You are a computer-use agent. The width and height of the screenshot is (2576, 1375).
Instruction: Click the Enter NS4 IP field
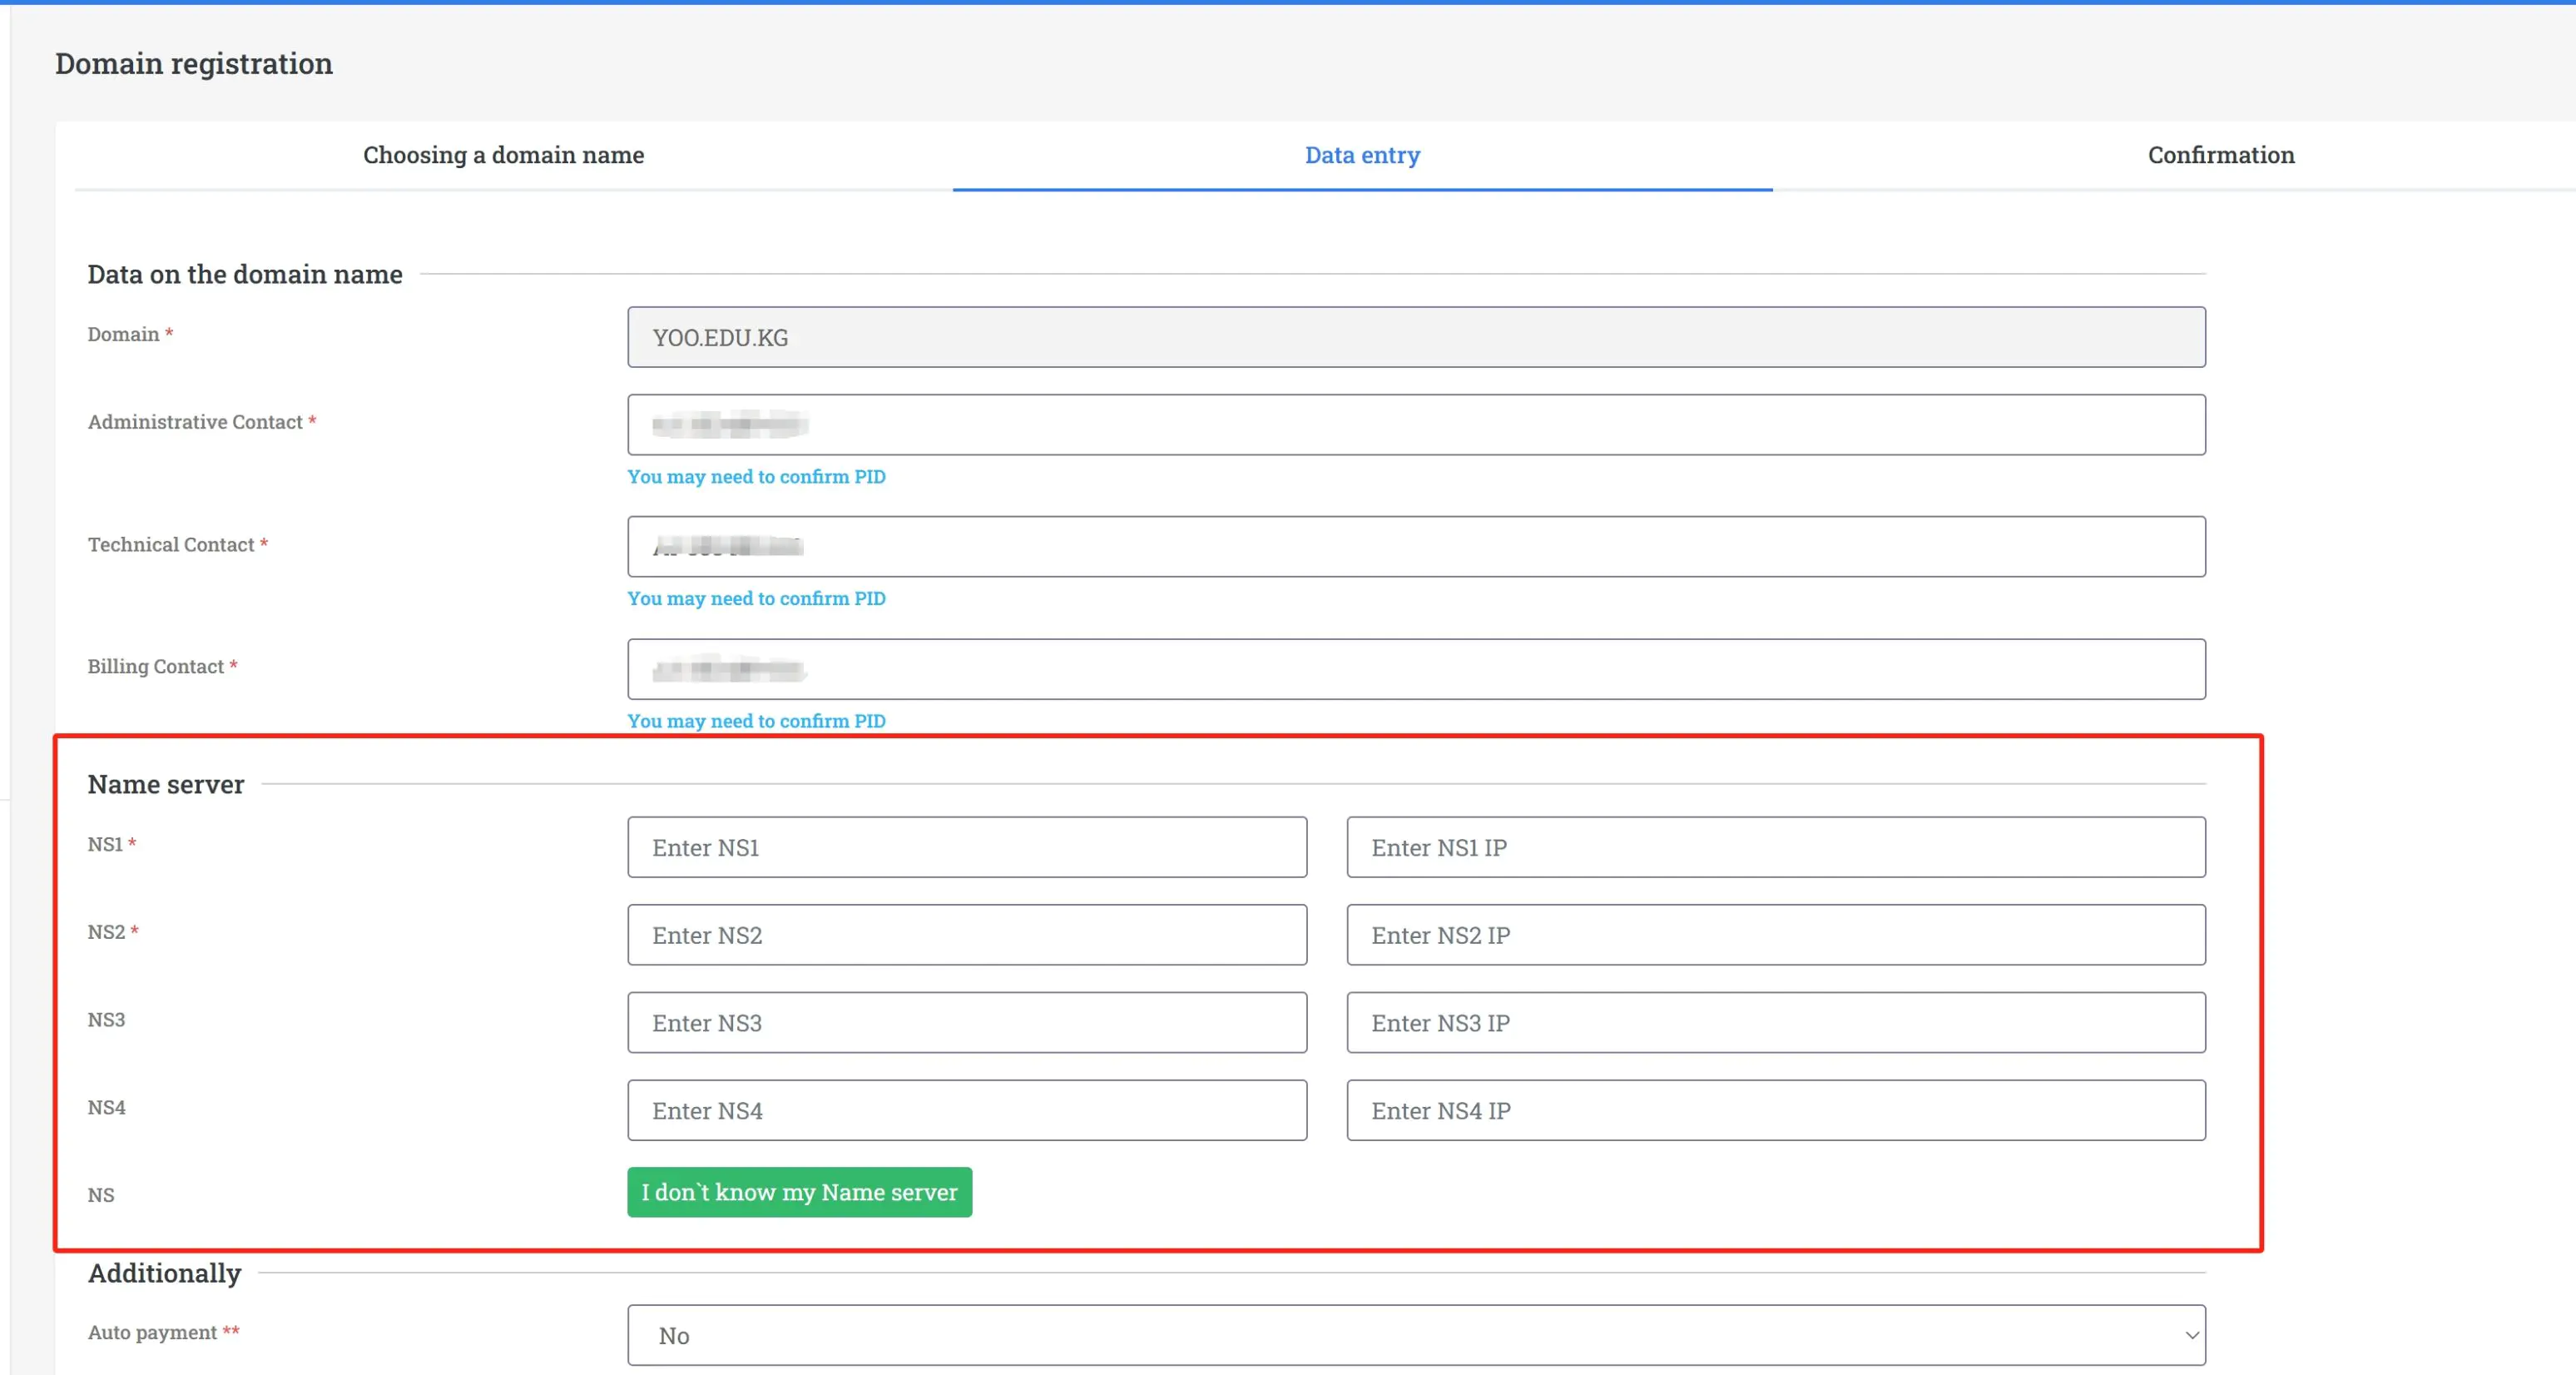(x=1775, y=1111)
